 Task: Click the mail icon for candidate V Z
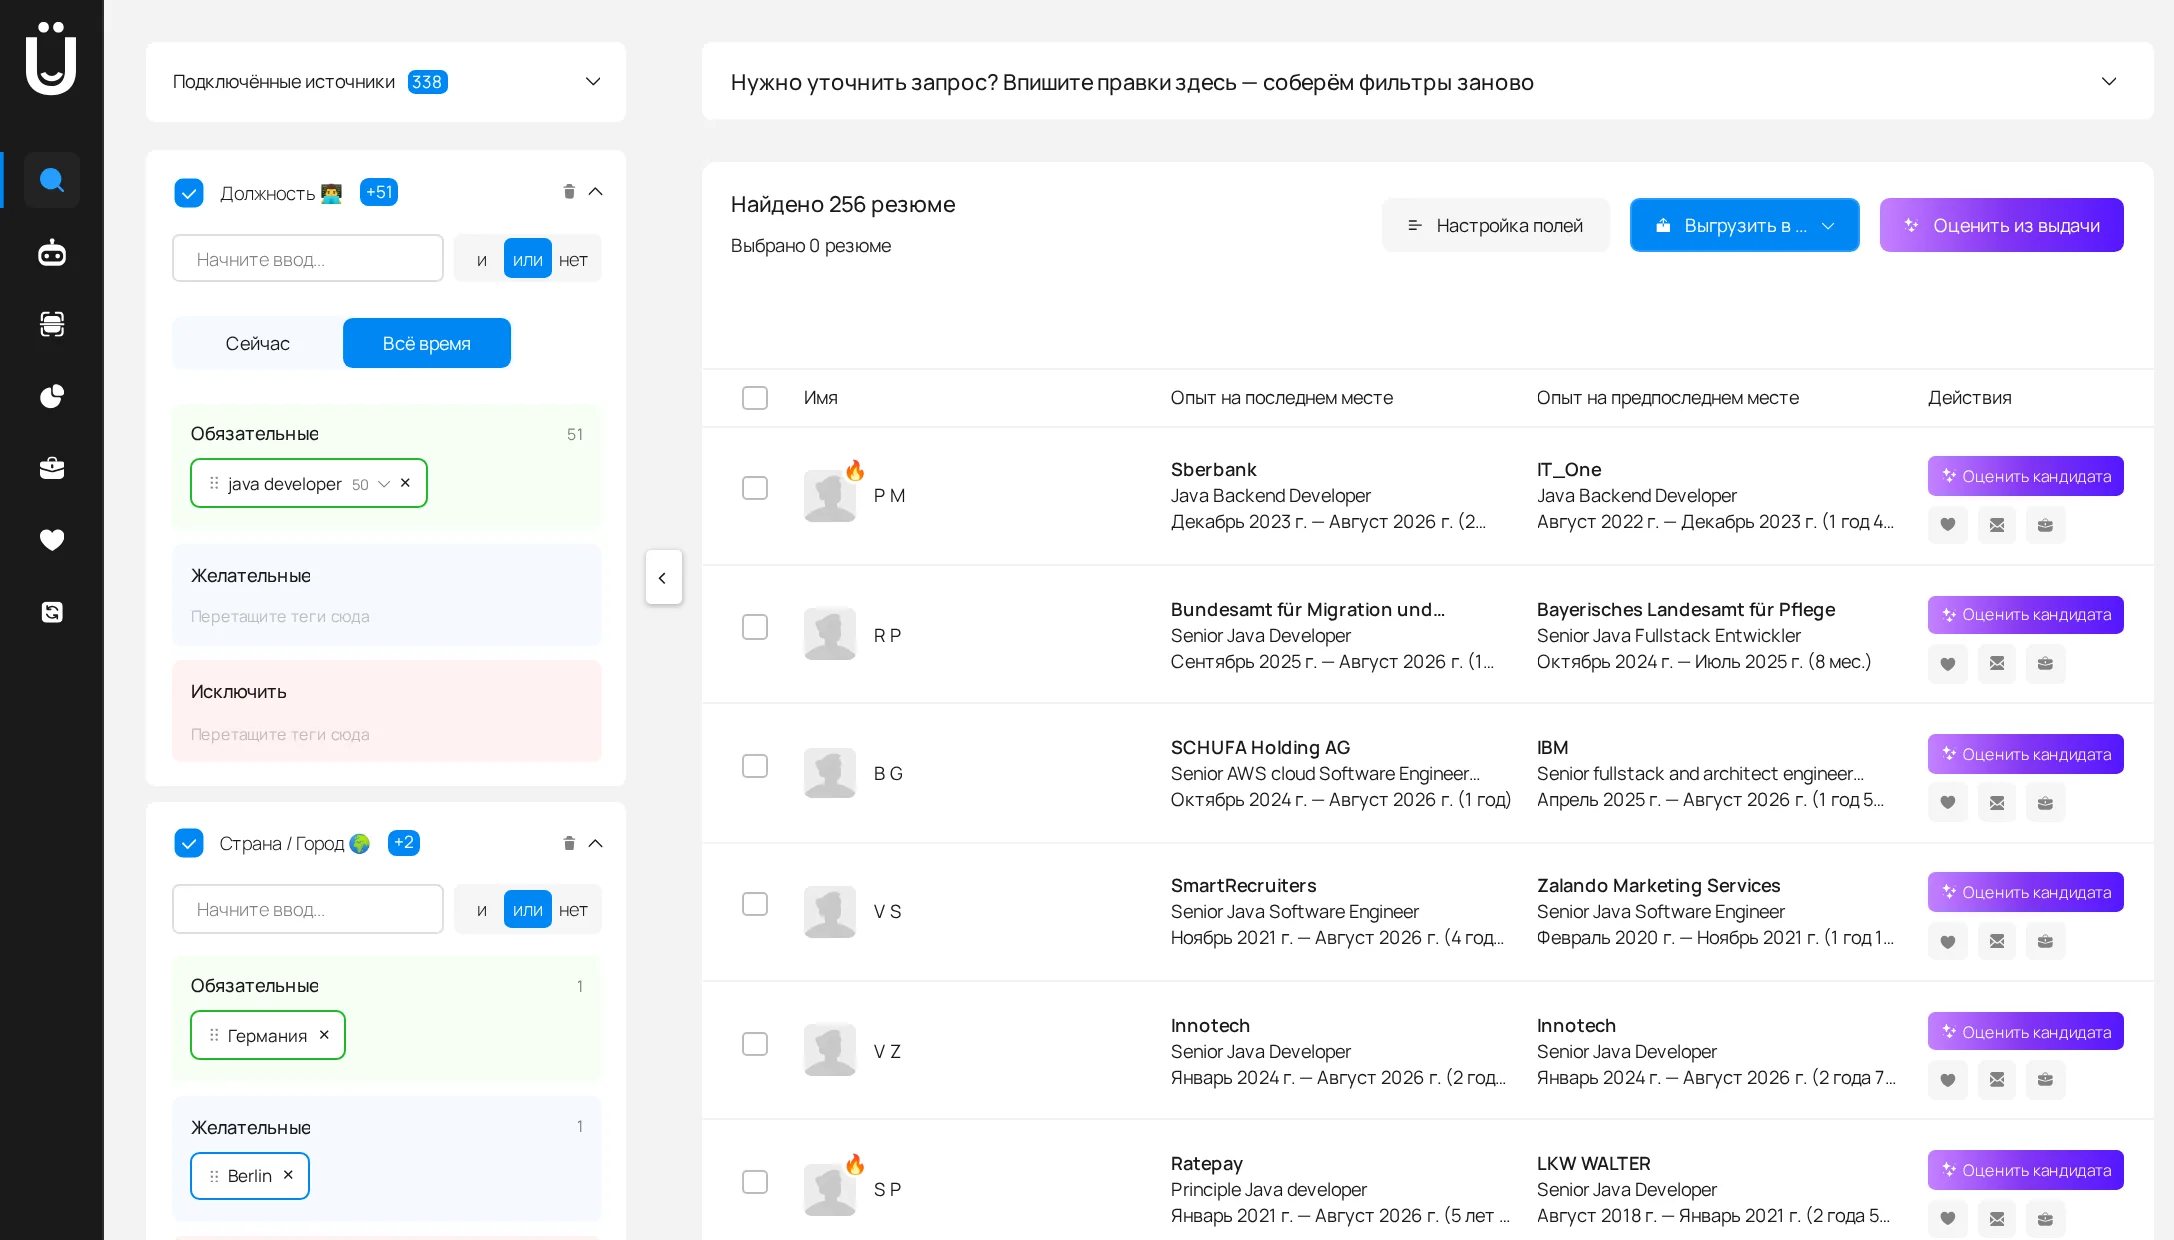(1997, 1080)
